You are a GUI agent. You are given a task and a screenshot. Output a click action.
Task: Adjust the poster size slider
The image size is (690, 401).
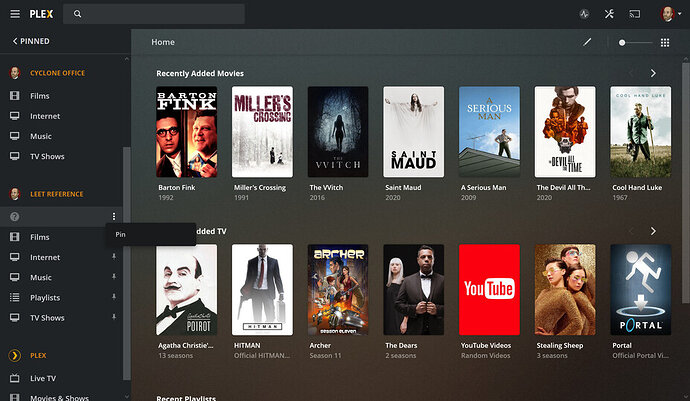[x=635, y=43]
